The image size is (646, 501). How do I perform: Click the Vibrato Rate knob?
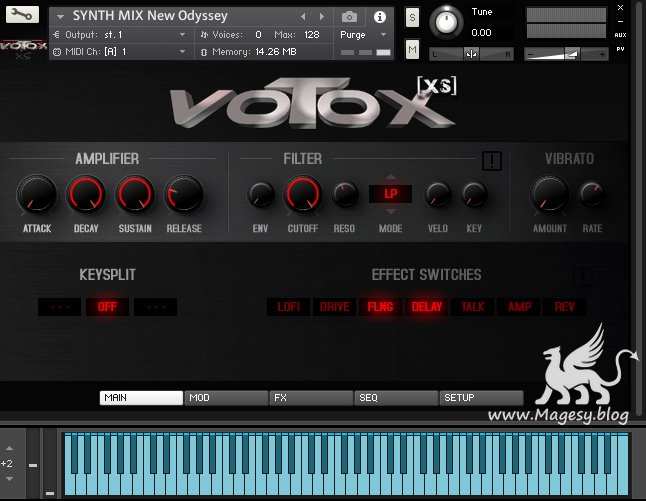point(592,194)
